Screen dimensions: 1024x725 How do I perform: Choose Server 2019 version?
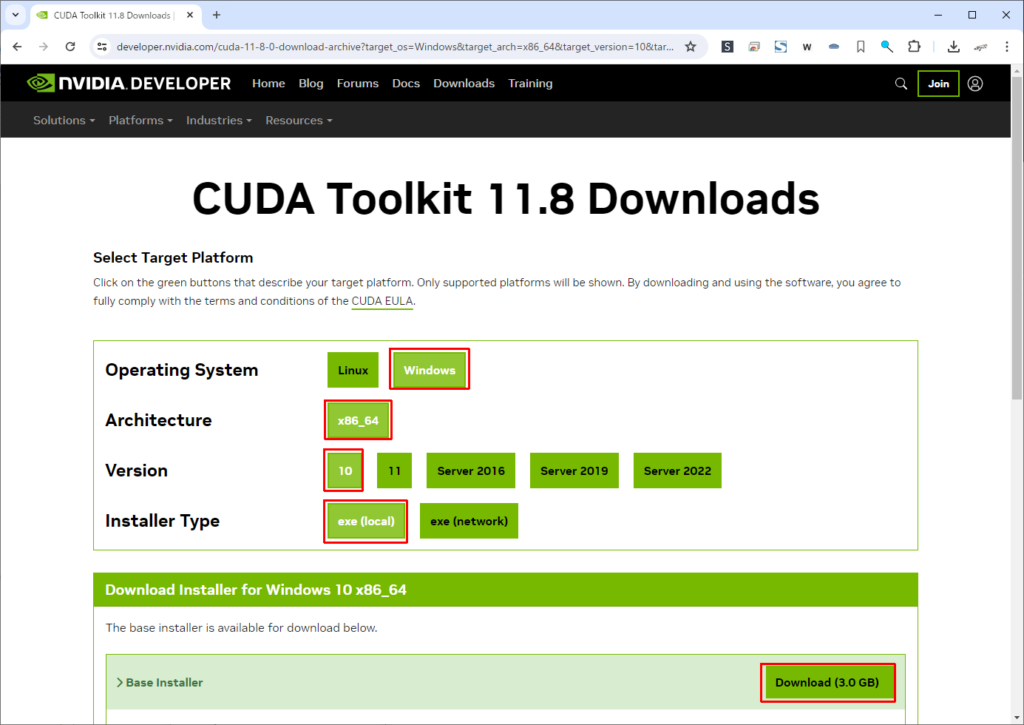[x=574, y=470]
